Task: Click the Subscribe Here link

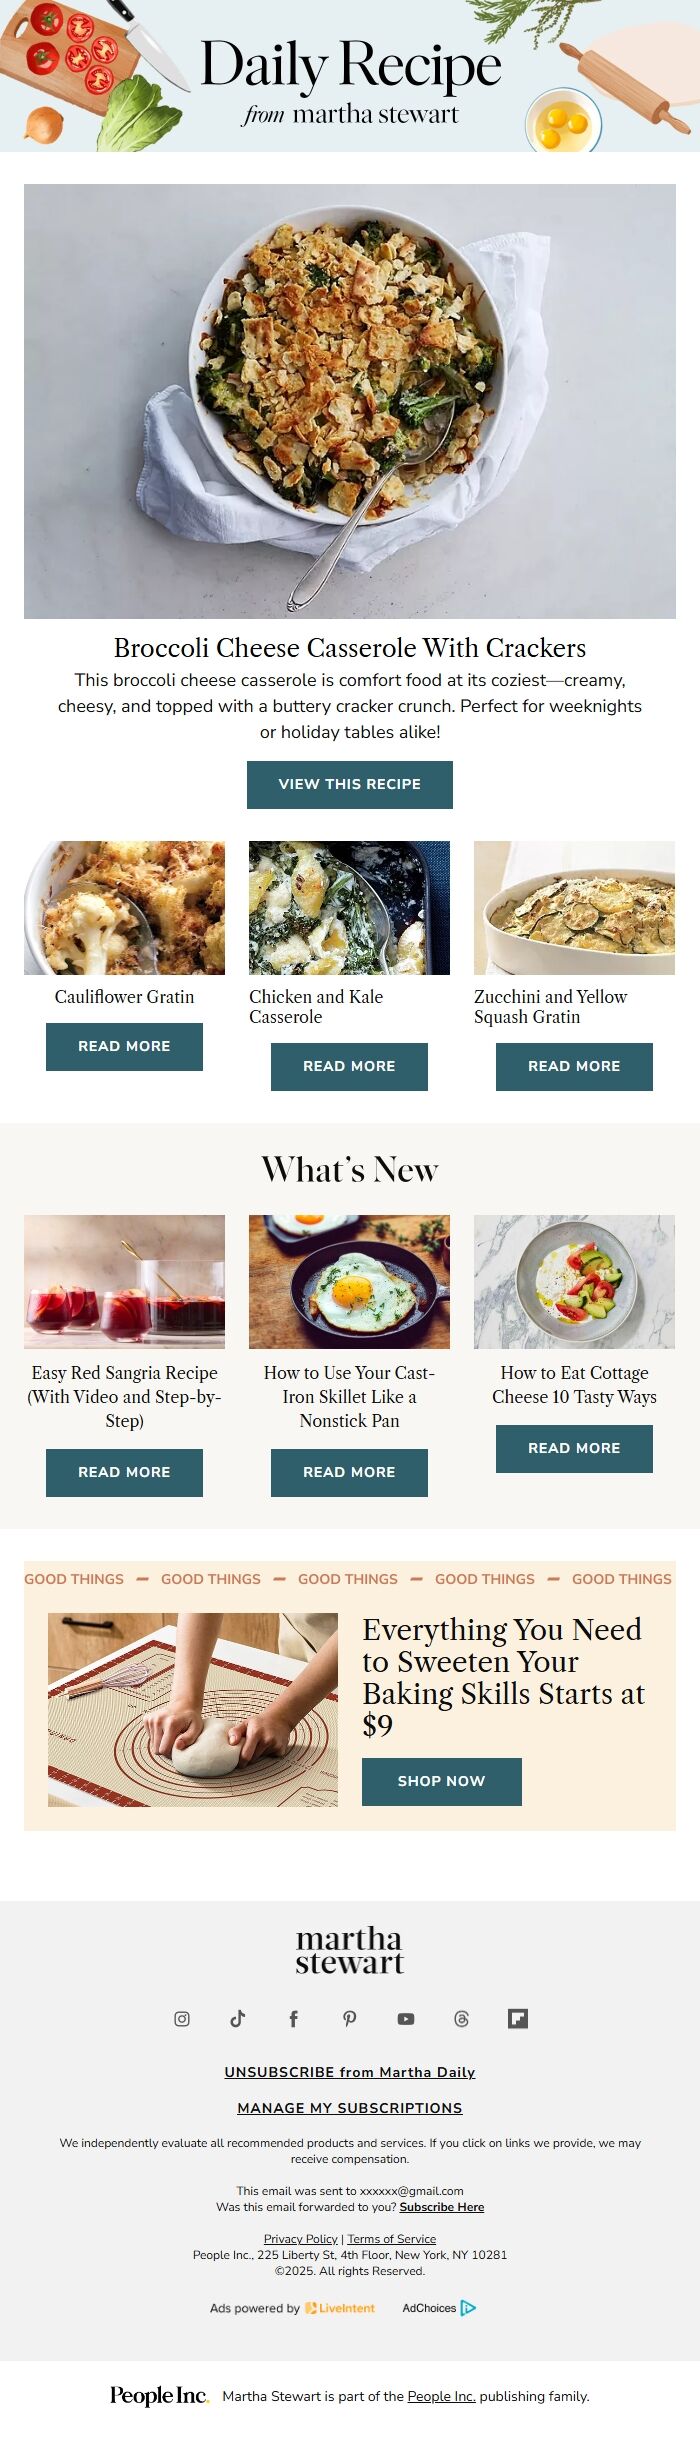Action: point(442,2207)
